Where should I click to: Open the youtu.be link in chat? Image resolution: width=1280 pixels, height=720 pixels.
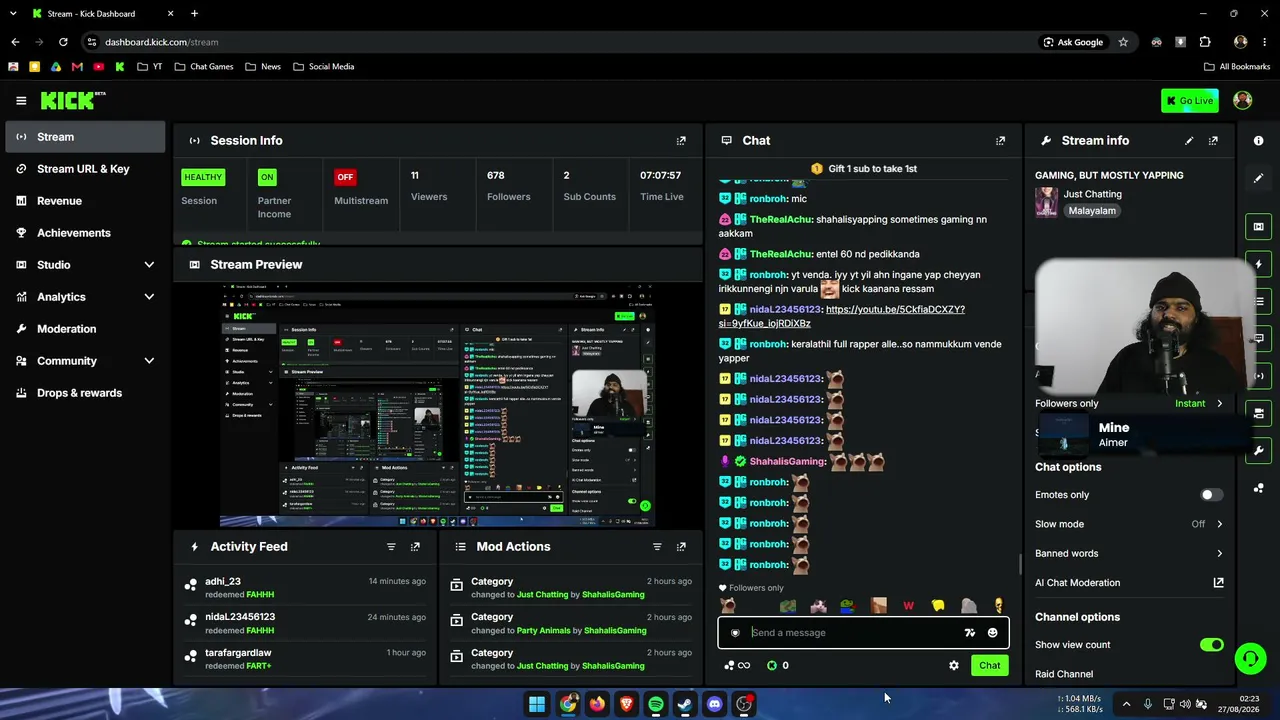[x=841, y=317]
